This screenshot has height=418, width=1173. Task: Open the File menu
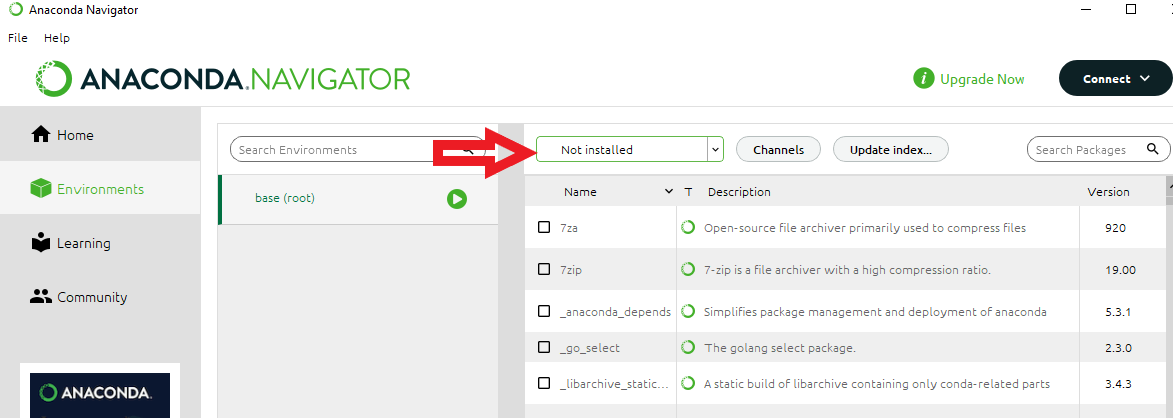click(18, 38)
